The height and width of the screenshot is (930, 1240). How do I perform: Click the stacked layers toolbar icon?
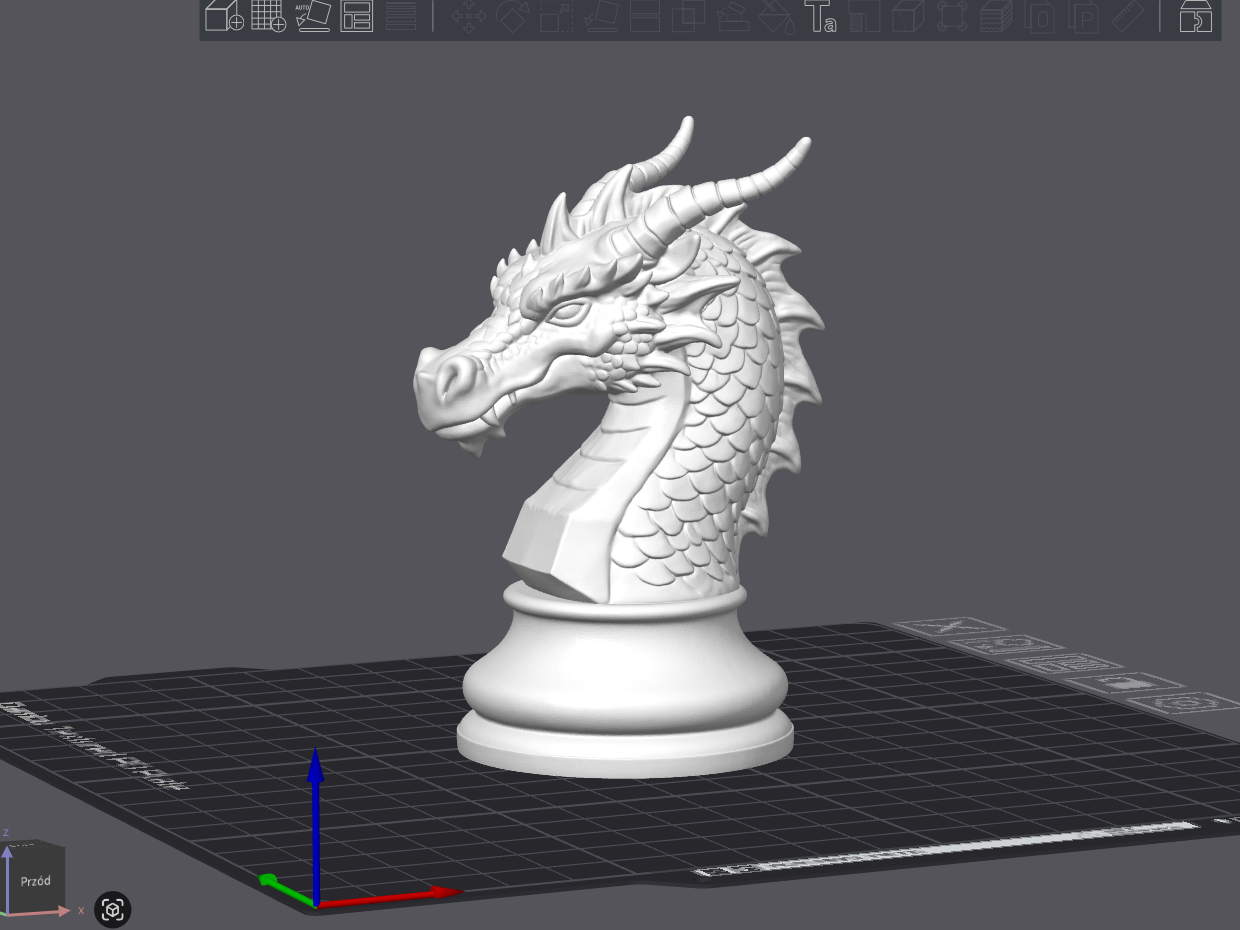pyautogui.click(x=996, y=17)
